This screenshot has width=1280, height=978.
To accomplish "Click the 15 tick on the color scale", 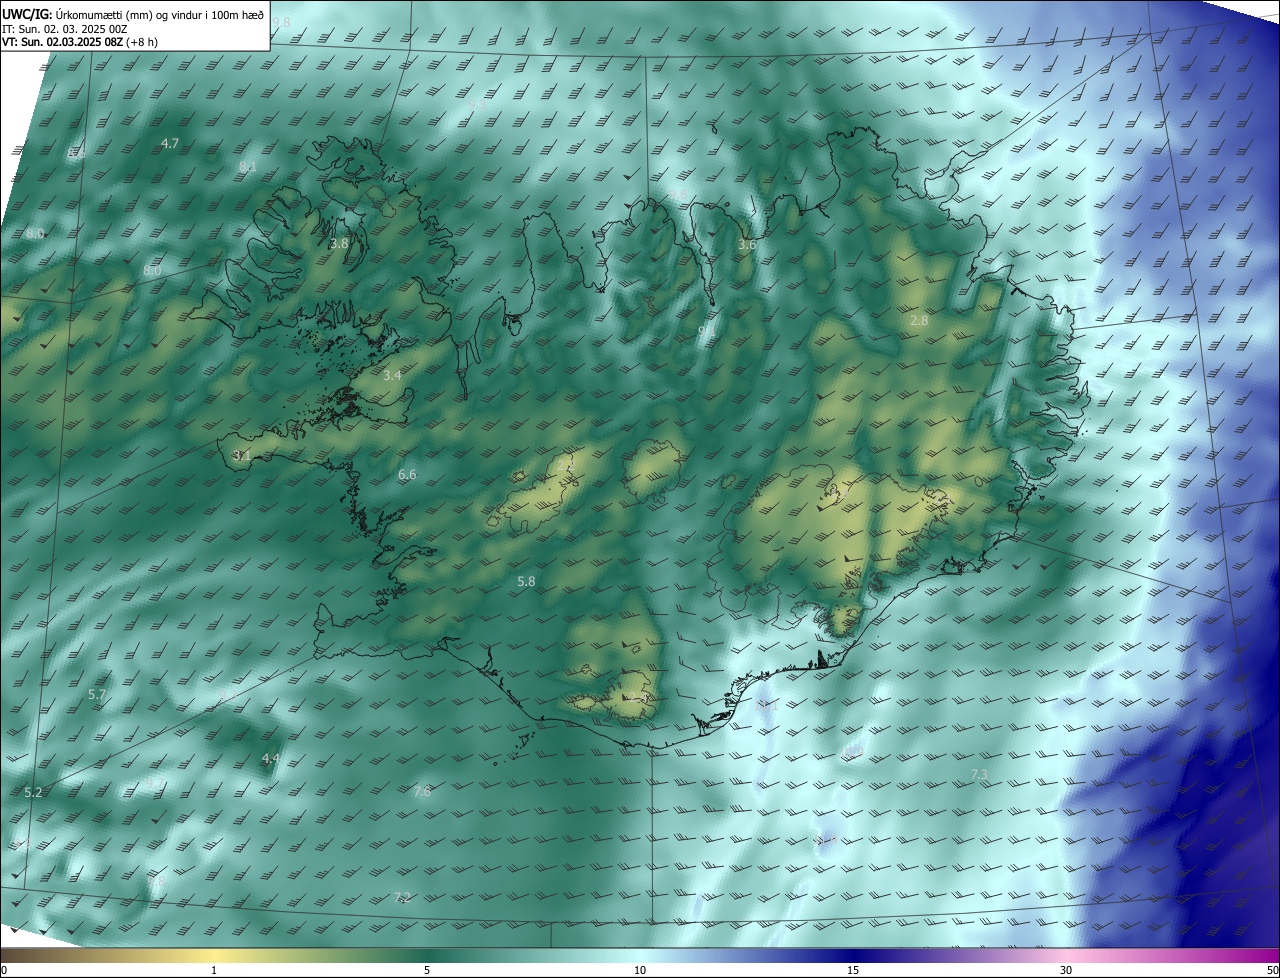I will 853,970.
